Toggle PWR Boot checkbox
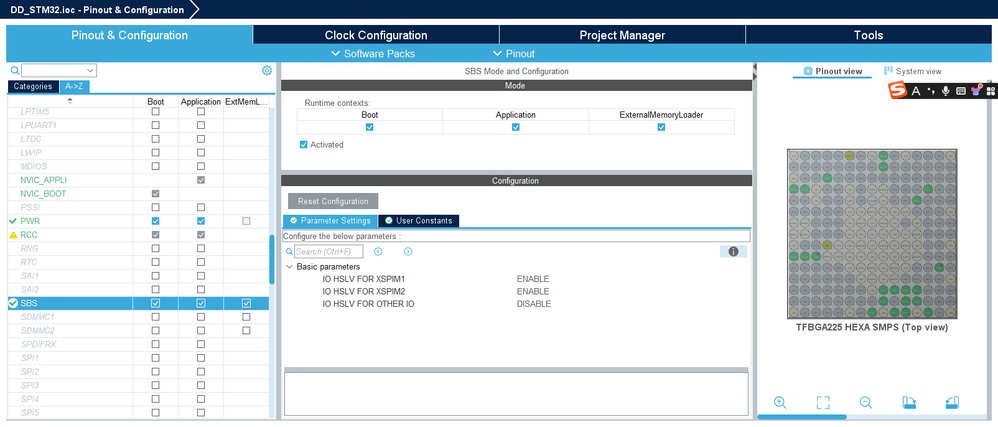 coord(155,221)
